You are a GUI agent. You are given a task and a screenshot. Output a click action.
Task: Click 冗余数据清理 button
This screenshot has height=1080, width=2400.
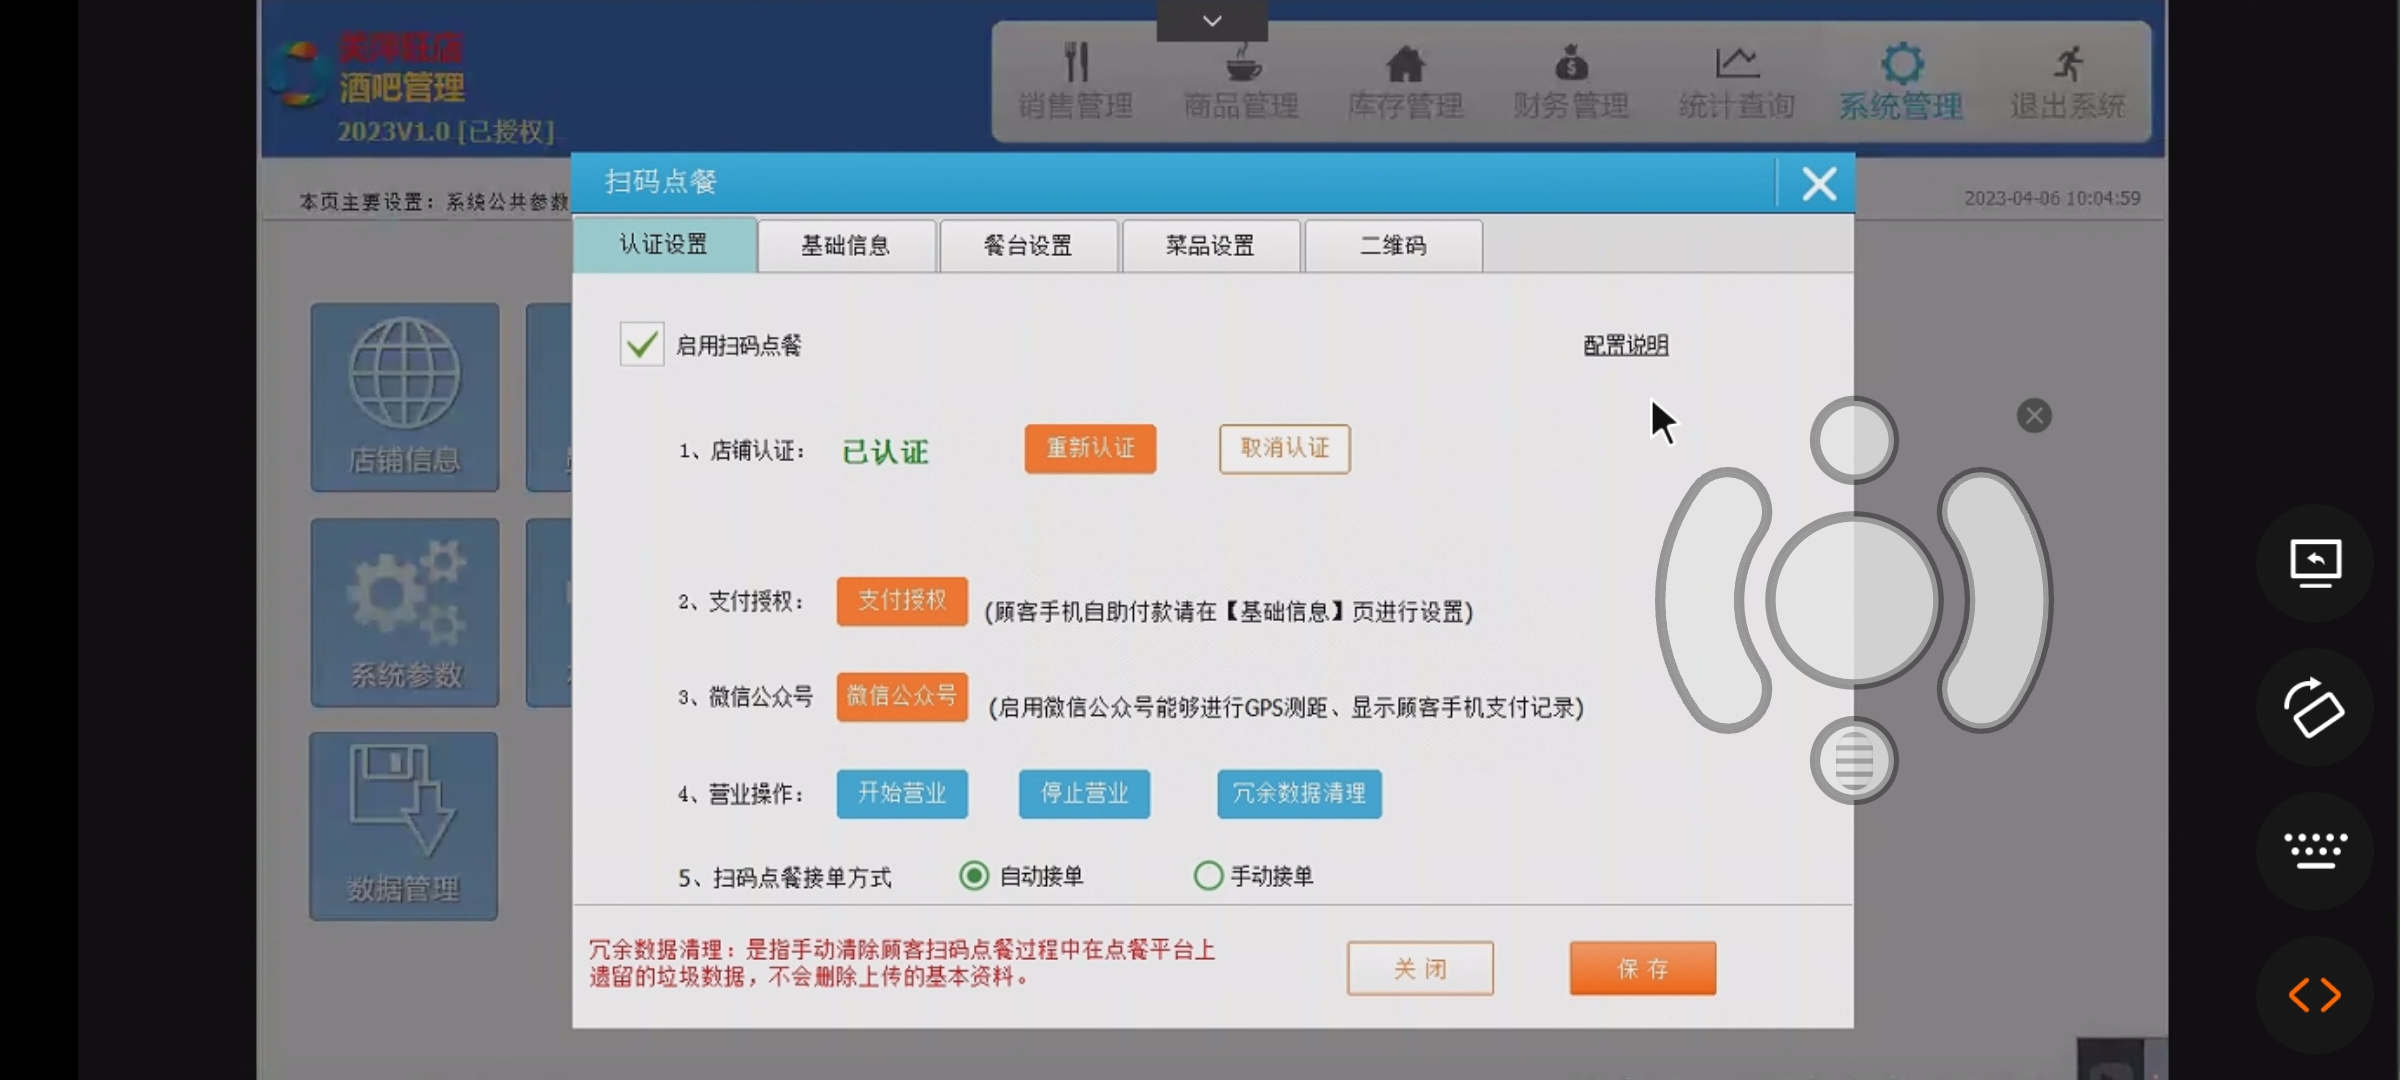point(1298,794)
